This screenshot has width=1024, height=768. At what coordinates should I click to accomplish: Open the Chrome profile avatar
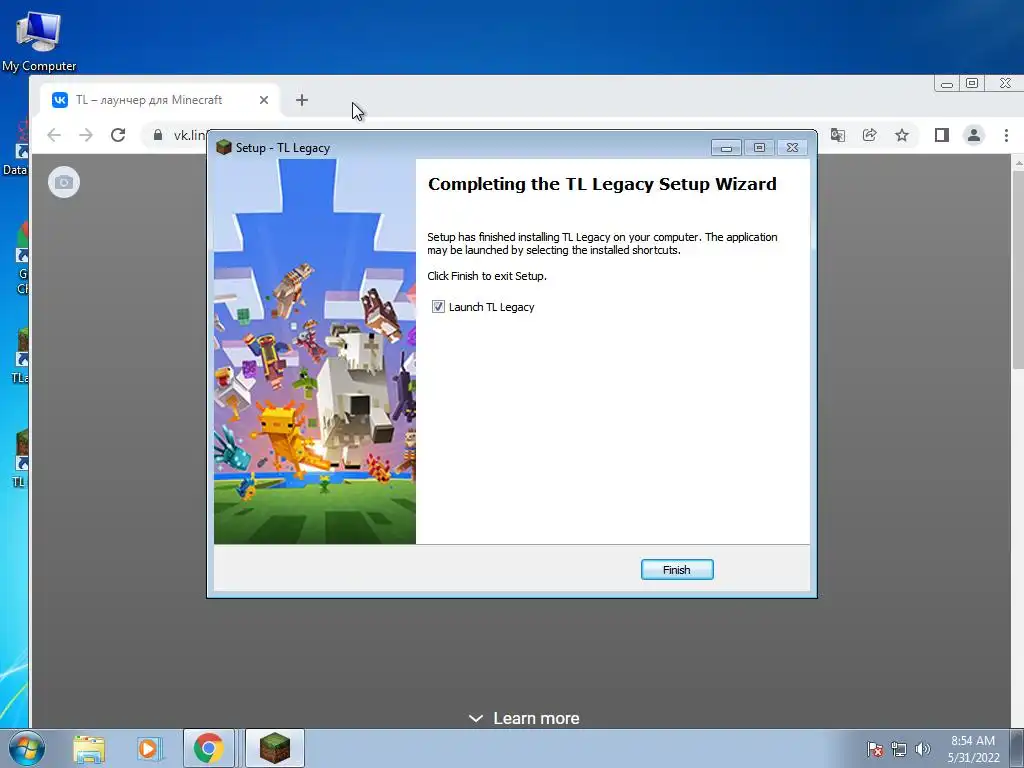[x=974, y=135]
